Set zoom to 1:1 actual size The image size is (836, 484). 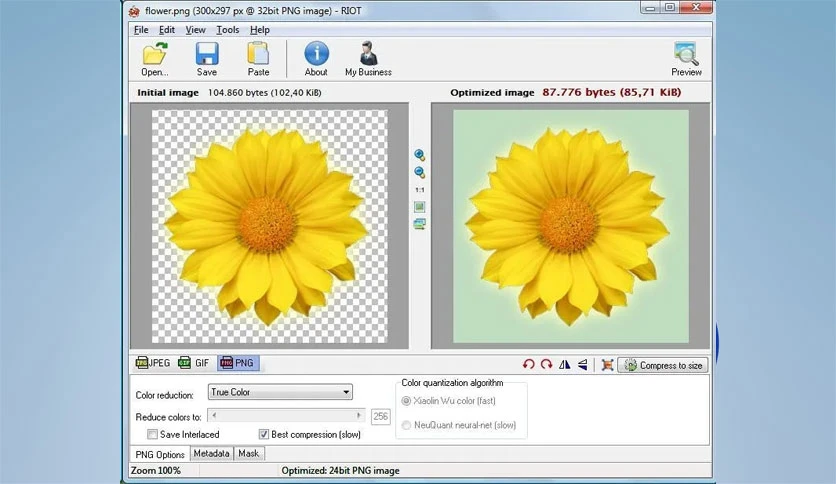420,190
